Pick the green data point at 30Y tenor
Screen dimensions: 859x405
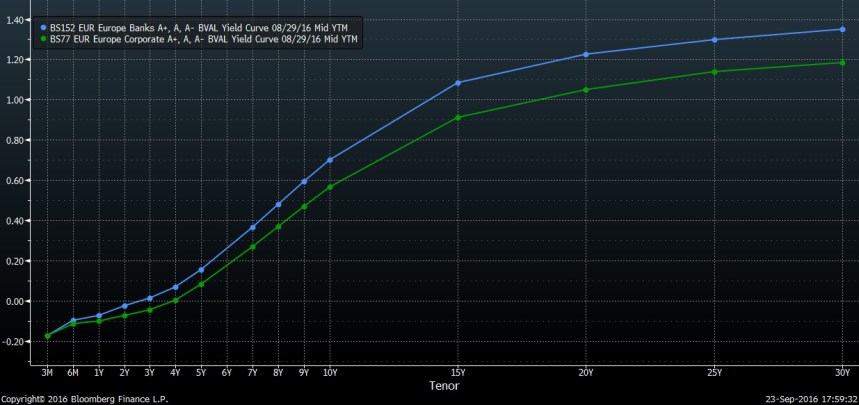842,63
